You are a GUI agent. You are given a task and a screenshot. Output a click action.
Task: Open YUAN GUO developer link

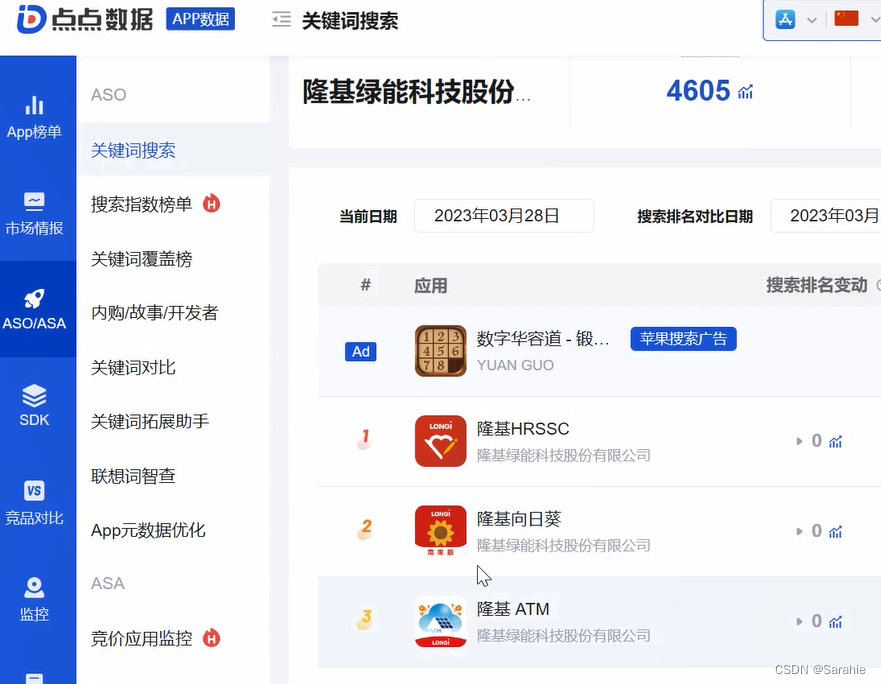click(515, 365)
